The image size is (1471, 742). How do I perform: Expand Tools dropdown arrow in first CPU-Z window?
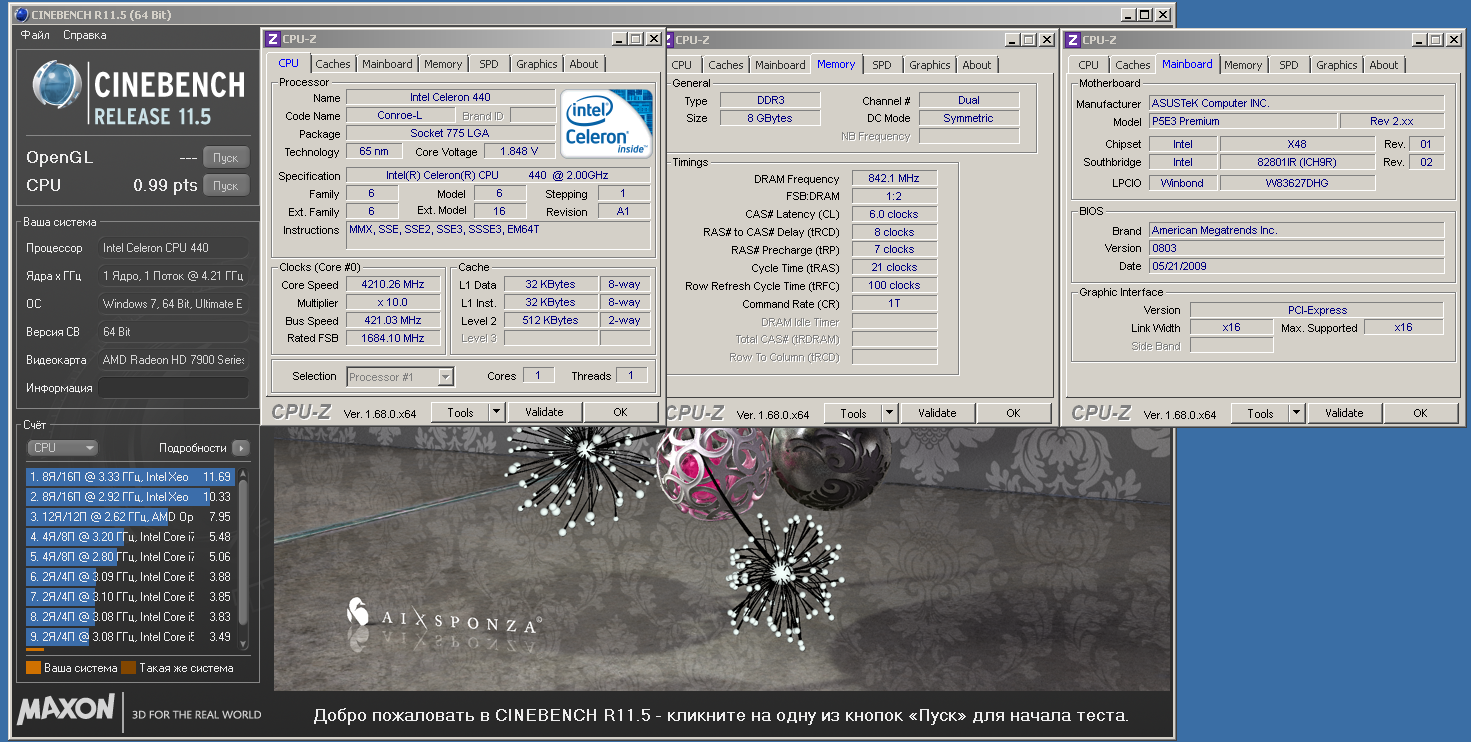click(x=496, y=412)
